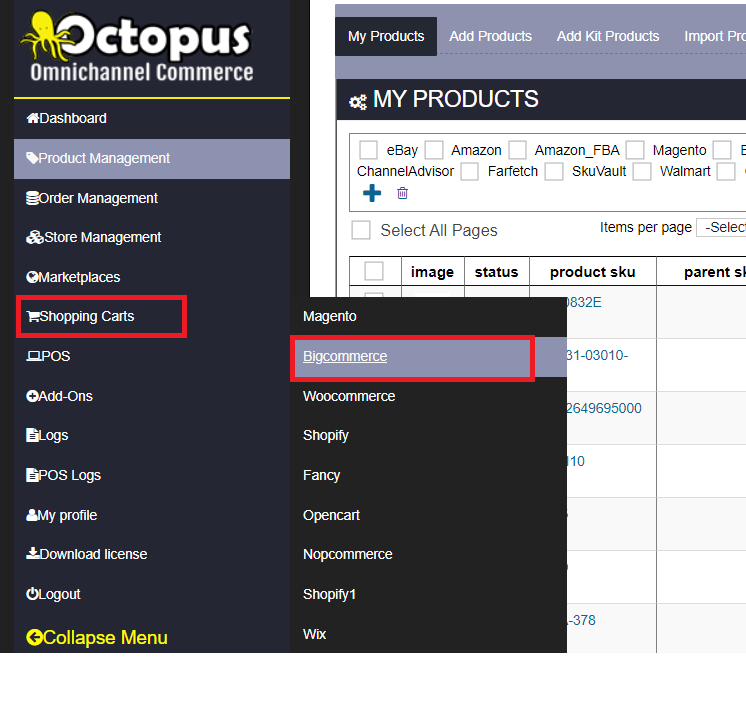Choose Shopify from the submenu

[428, 435]
